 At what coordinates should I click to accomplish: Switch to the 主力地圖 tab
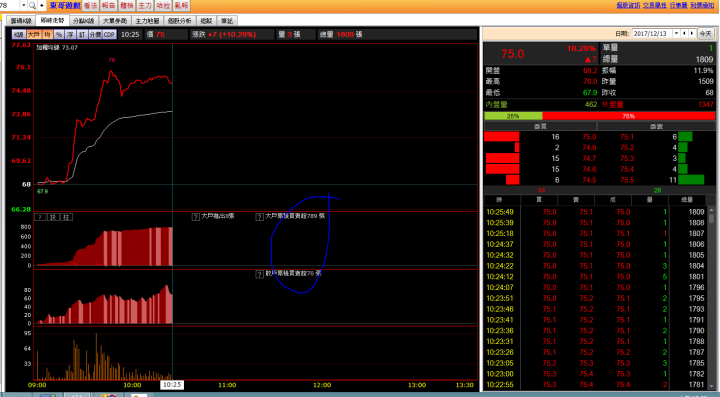pos(147,21)
